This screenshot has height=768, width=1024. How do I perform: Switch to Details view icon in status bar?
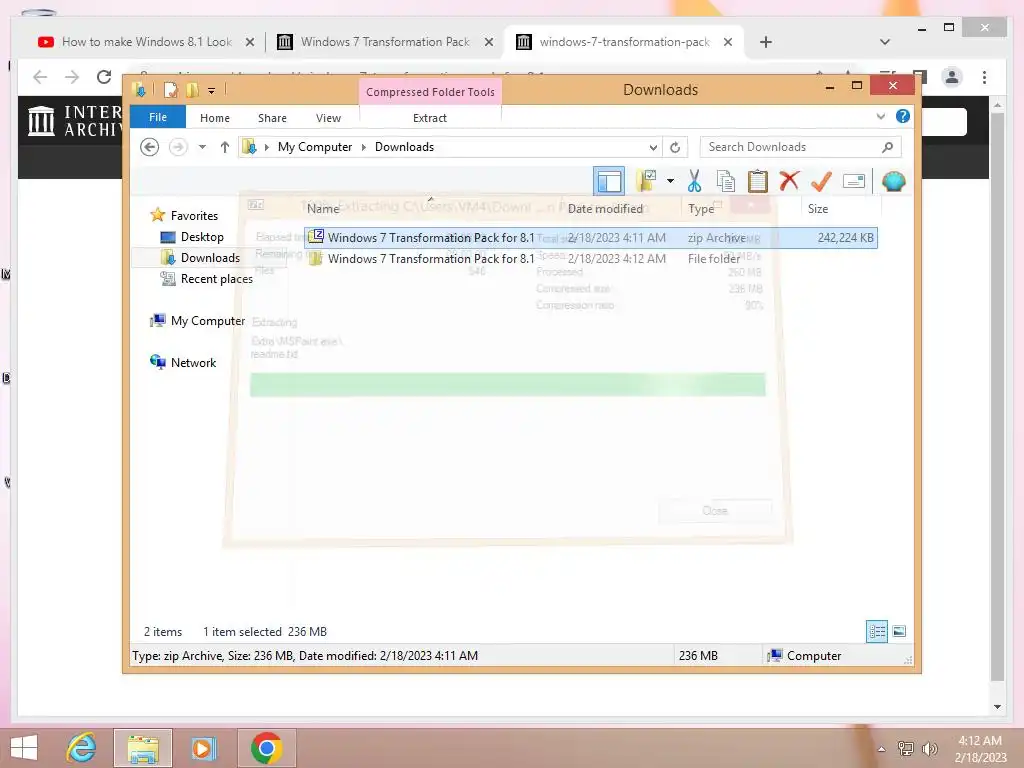tap(876, 632)
